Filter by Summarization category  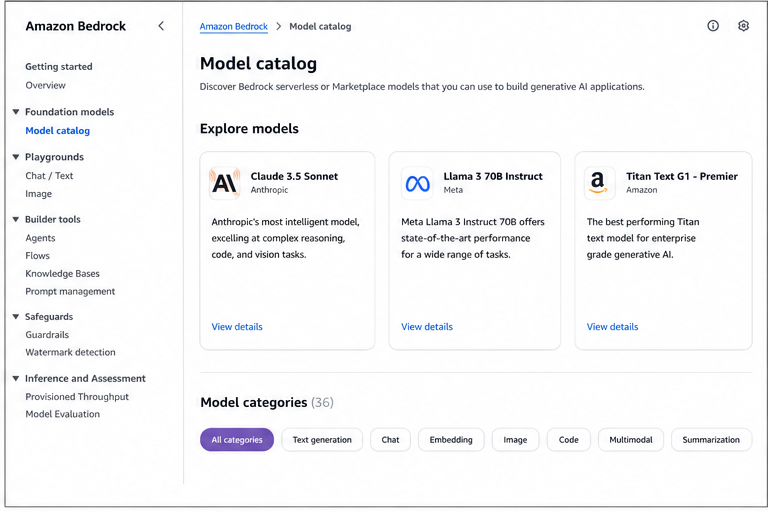pyautogui.click(x=711, y=440)
